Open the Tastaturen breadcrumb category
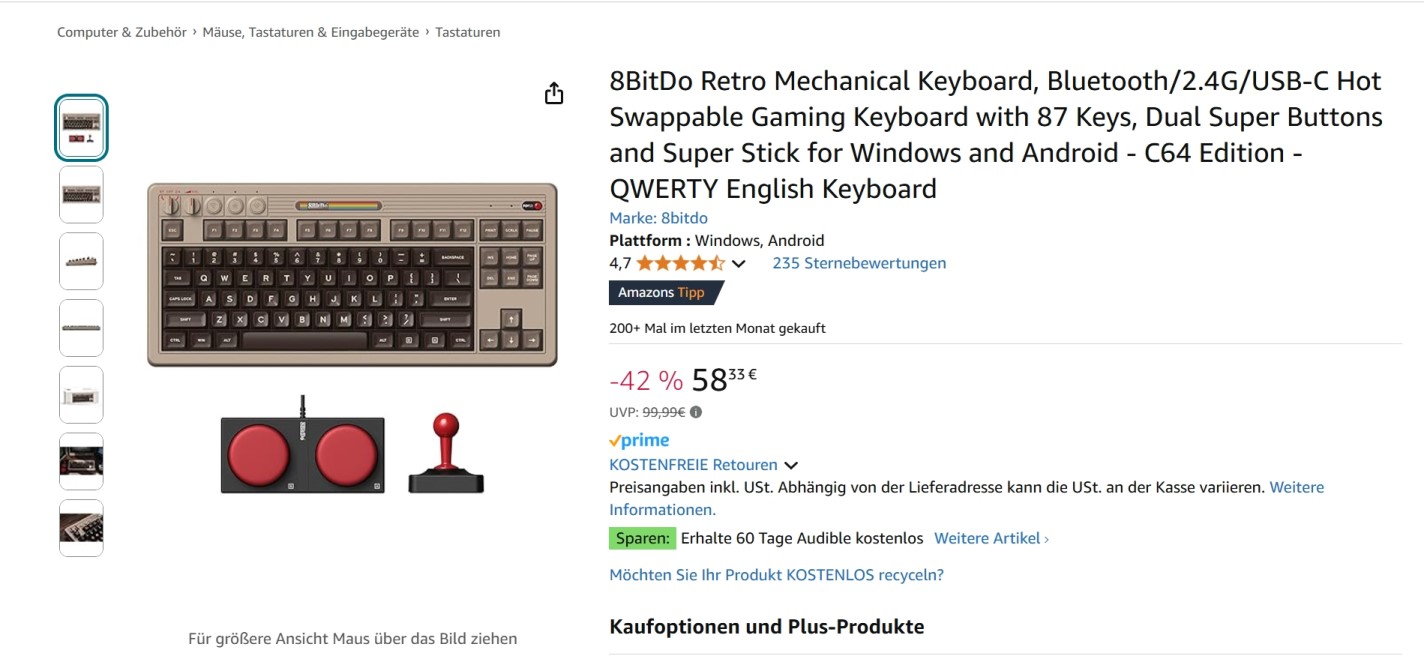The image size is (1424, 659). click(468, 32)
